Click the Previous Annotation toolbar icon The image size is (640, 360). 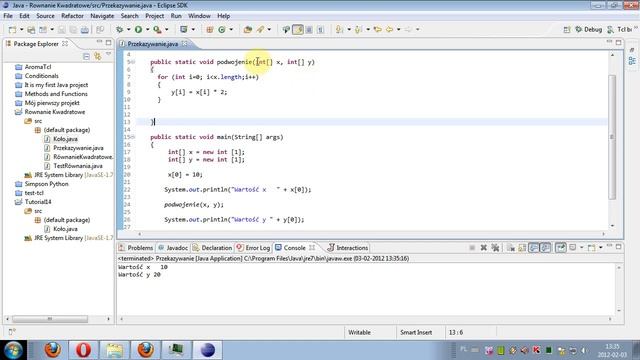pyautogui.click(x=358, y=29)
